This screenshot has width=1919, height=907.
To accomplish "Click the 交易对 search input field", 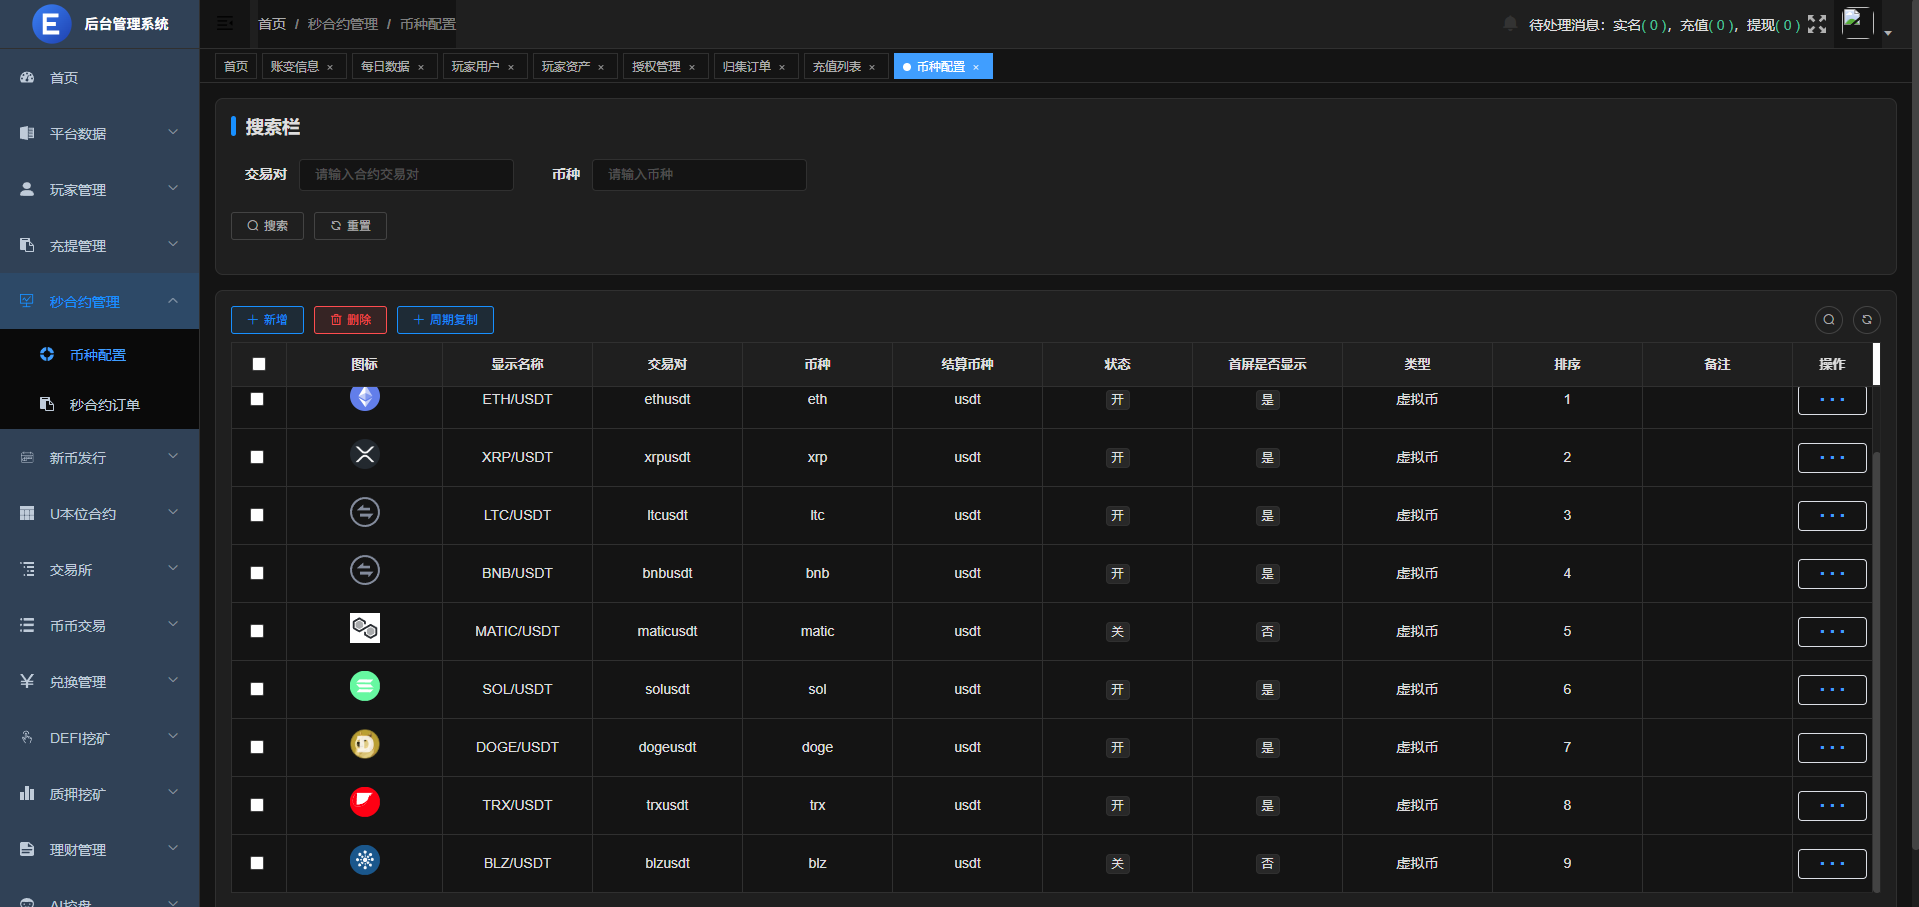I will coord(406,175).
